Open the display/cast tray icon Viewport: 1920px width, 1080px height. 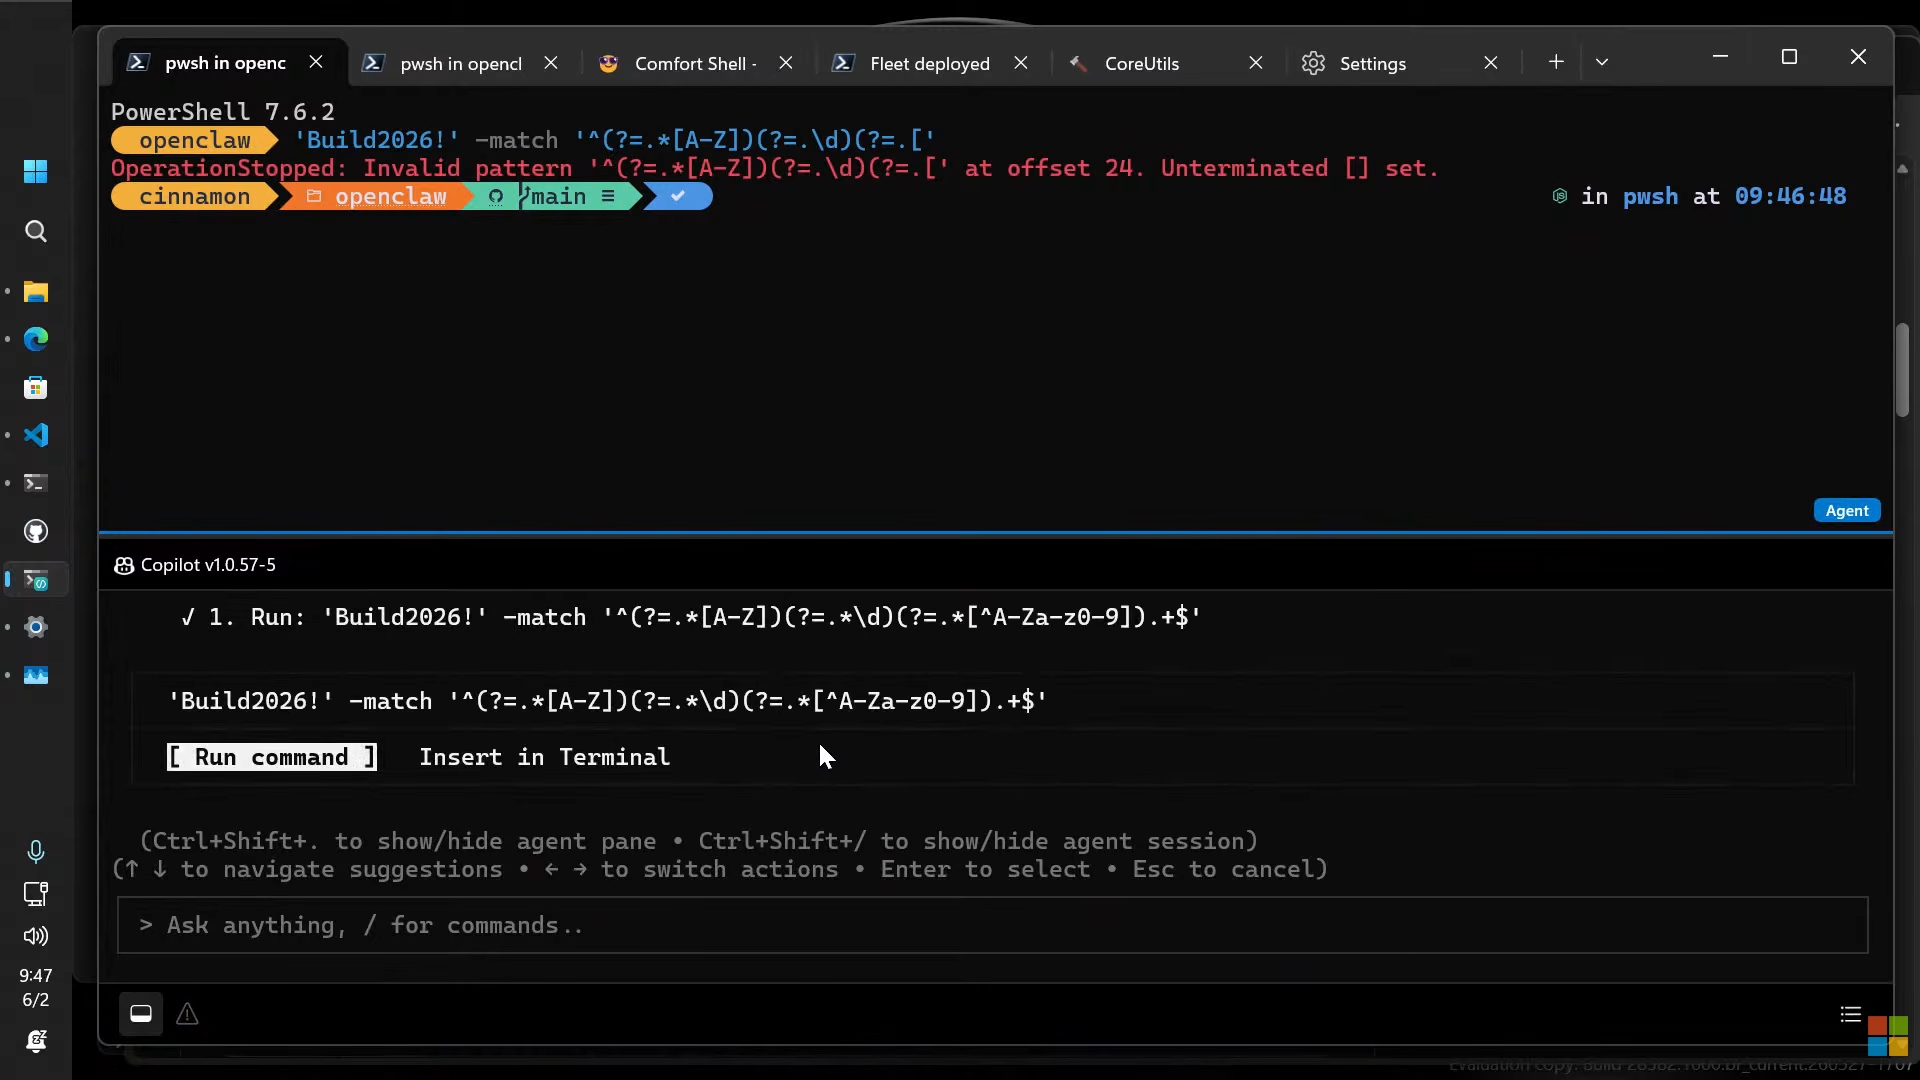36,894
